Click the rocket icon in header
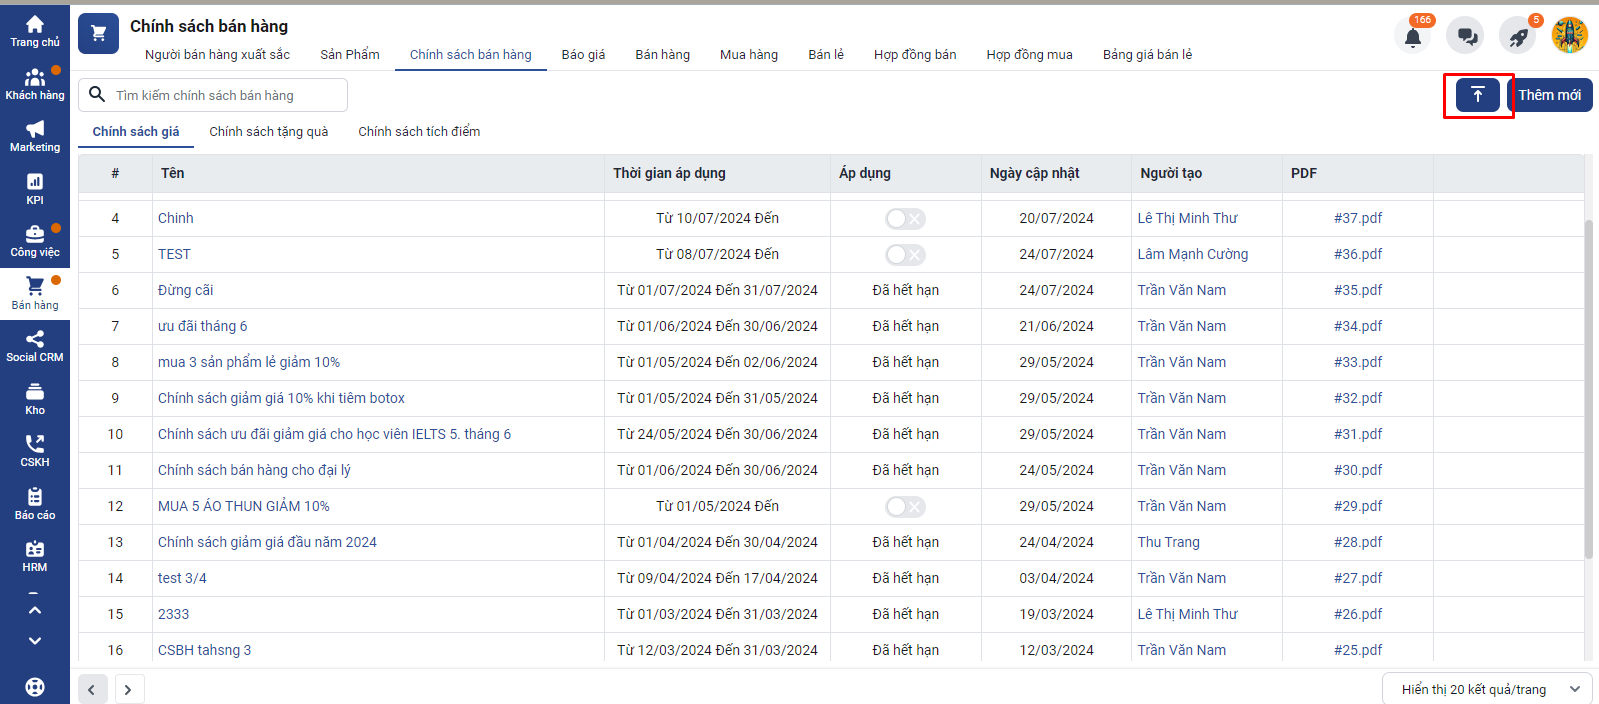This screenshot has height=704, width=1599. pyautogui.click(x=1518, y=37)
